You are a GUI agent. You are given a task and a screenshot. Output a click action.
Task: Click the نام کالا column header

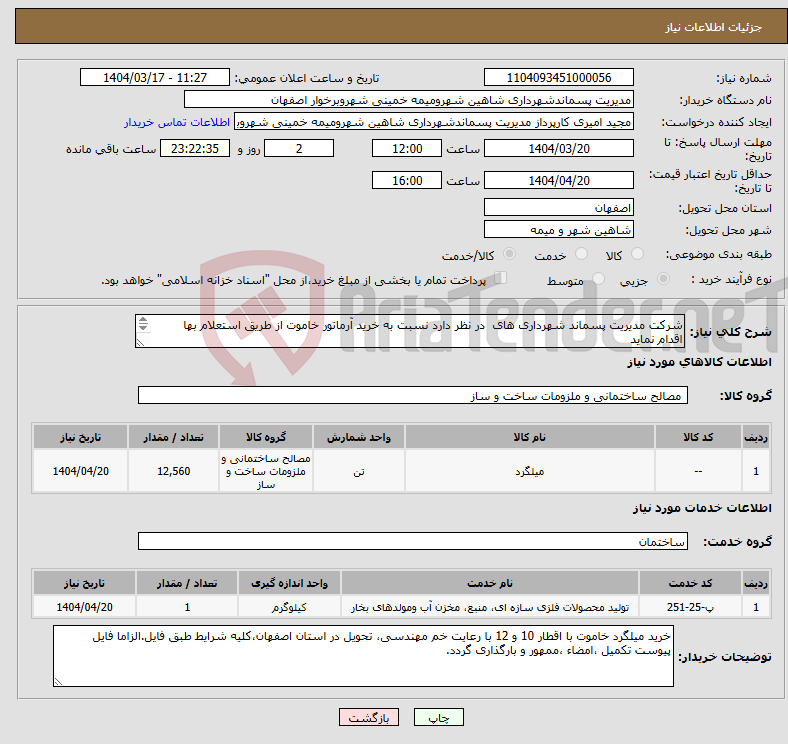tap(530, 437)
